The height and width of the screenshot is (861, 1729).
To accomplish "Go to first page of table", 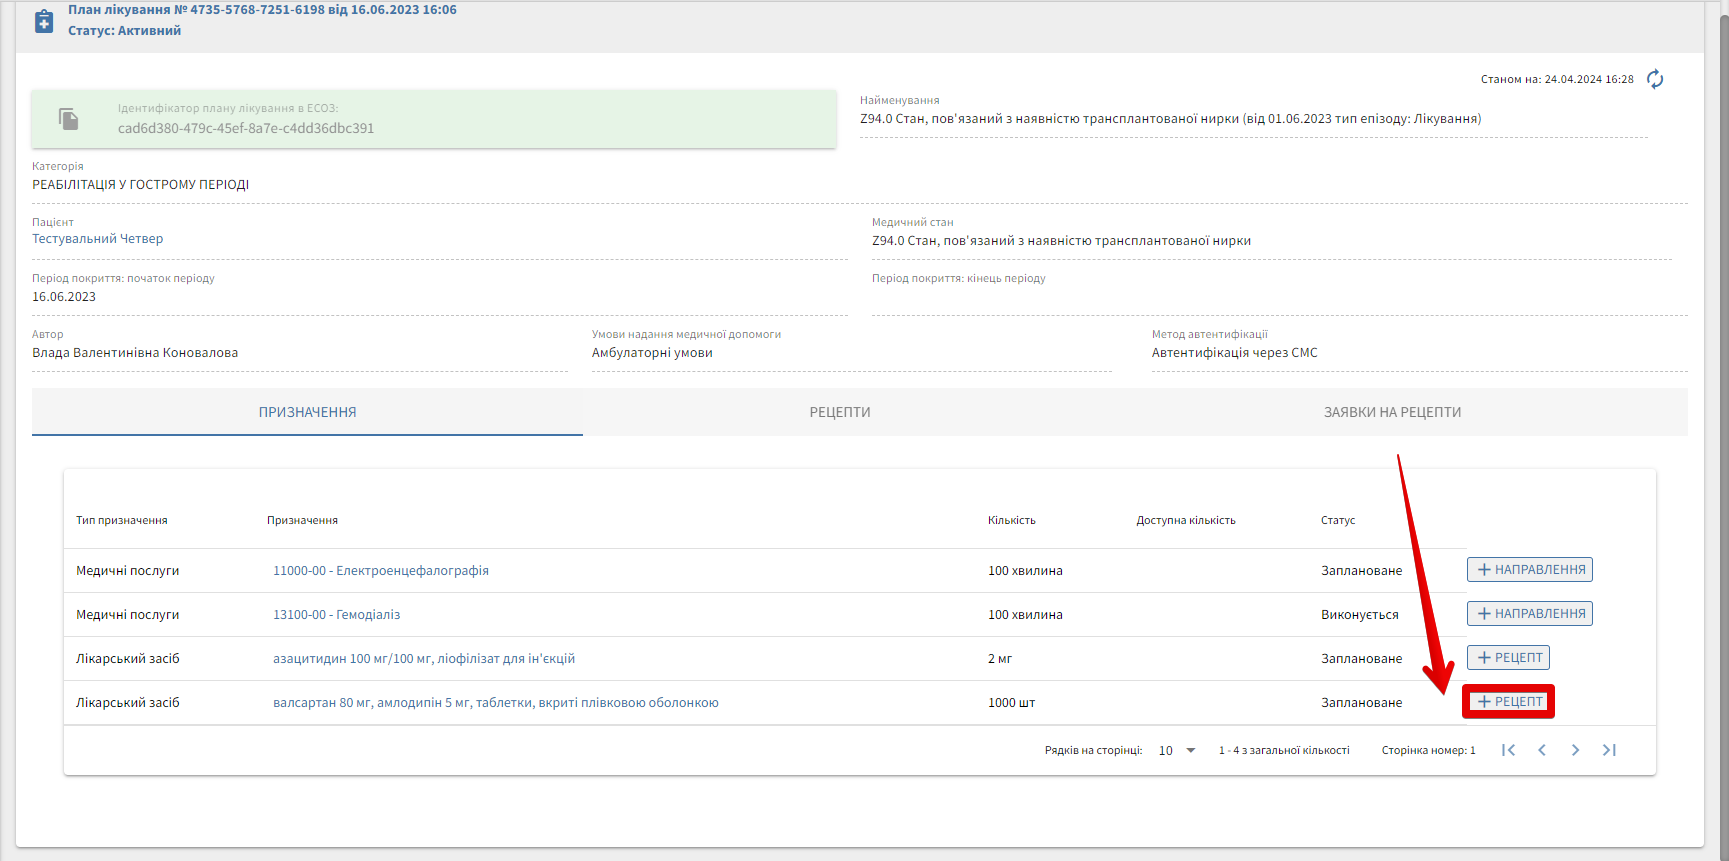I will (1508, 750).
